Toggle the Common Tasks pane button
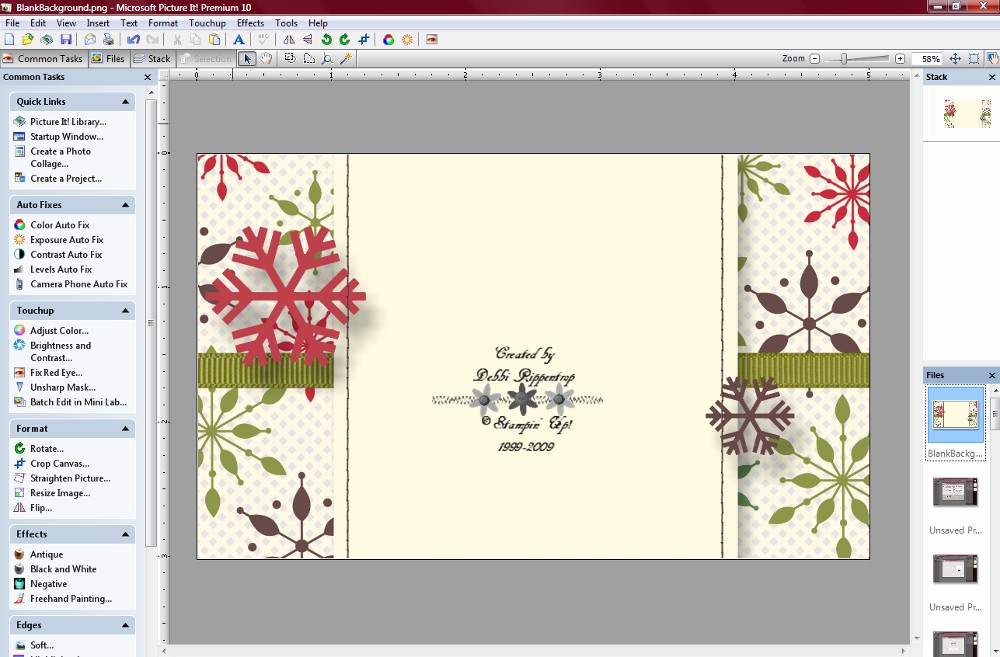This screenshot has width=1000, height=657. 43,59
